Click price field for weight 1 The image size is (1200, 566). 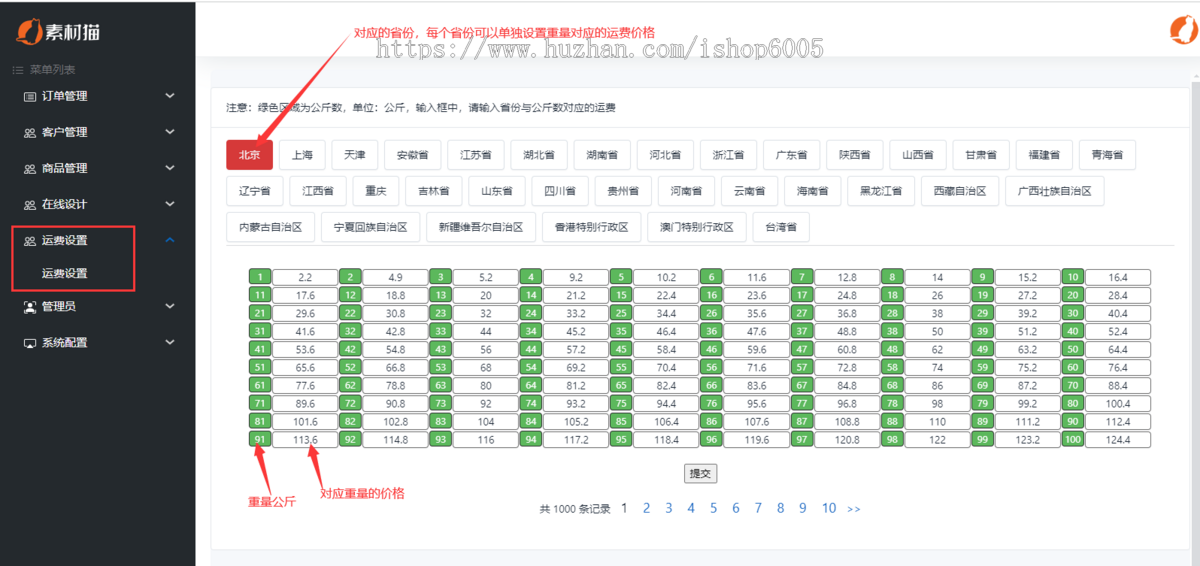coord(305,277)
